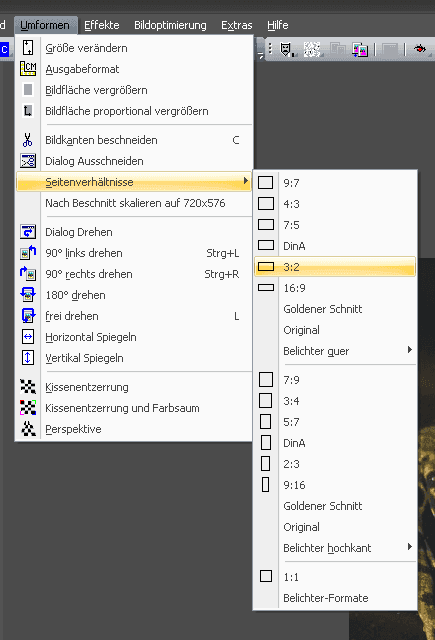This screenshot has height=640, width=435.
Task: Click the Dialog Ausschneiden icon
Action: tap(28, 161)
